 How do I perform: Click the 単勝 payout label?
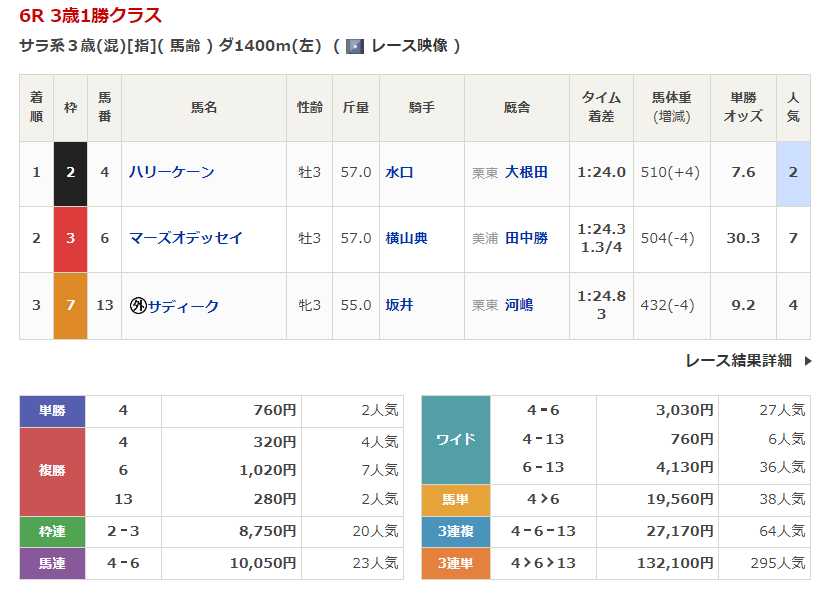tap(52, 410)
